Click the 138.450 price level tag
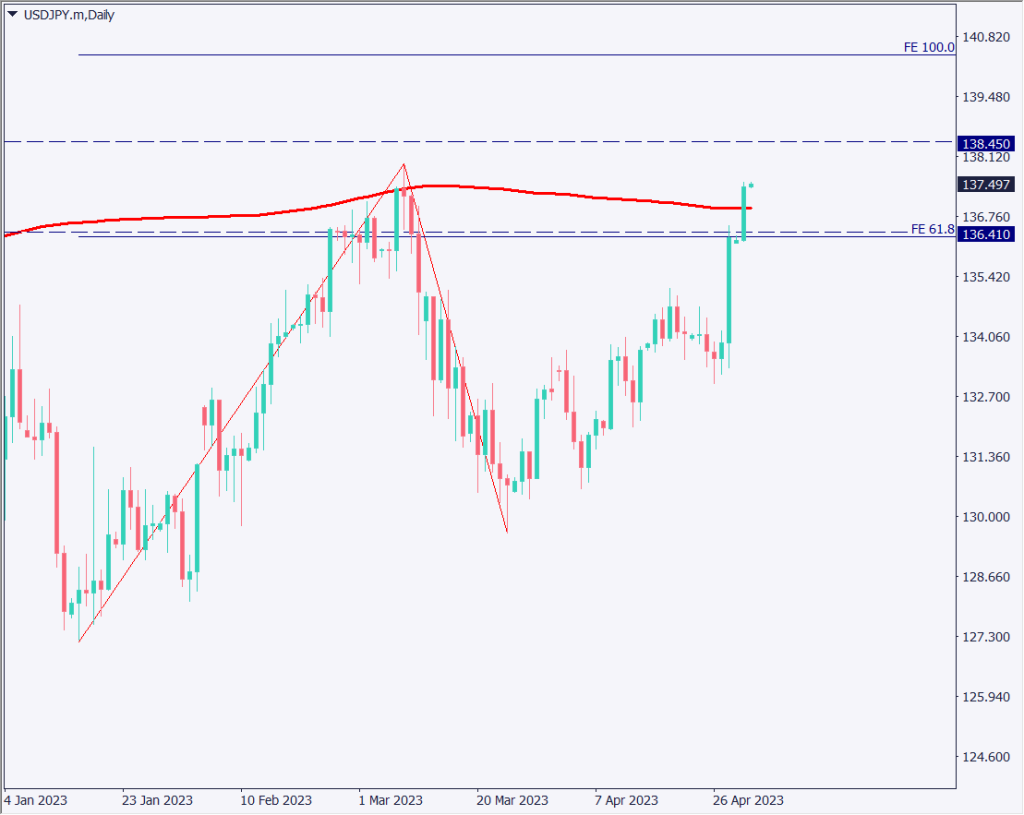 [987, 143]
